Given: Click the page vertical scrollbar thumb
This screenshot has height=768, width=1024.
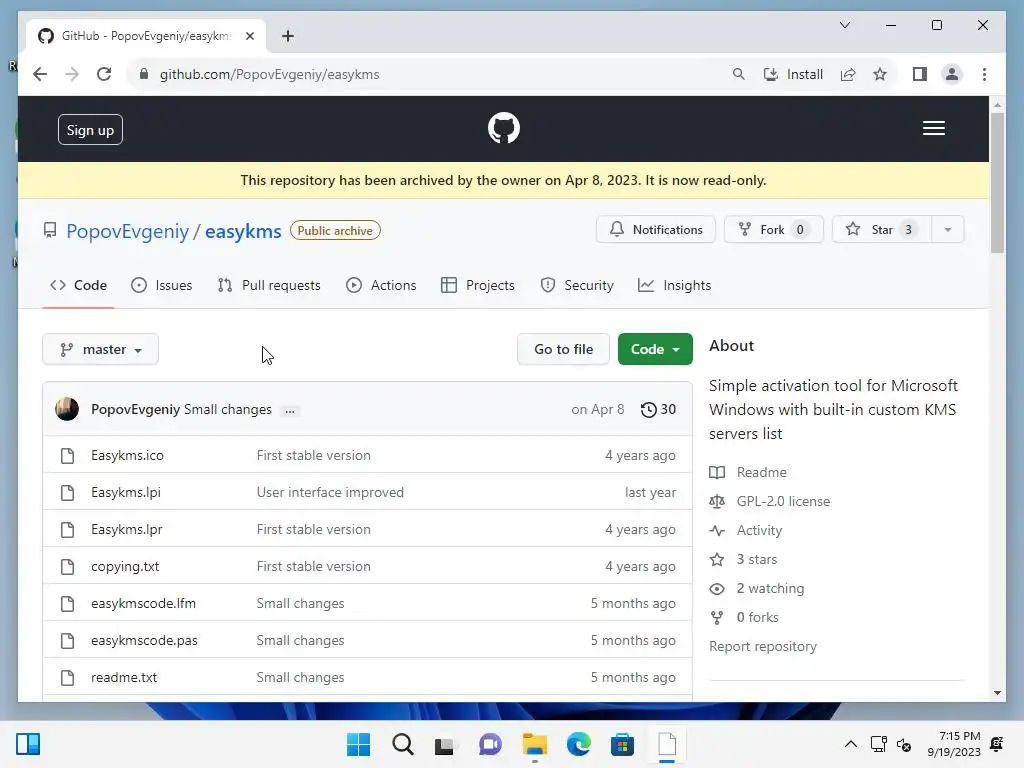Looking at the screenshot, I should pyautogui.click(x=997, y=183).
